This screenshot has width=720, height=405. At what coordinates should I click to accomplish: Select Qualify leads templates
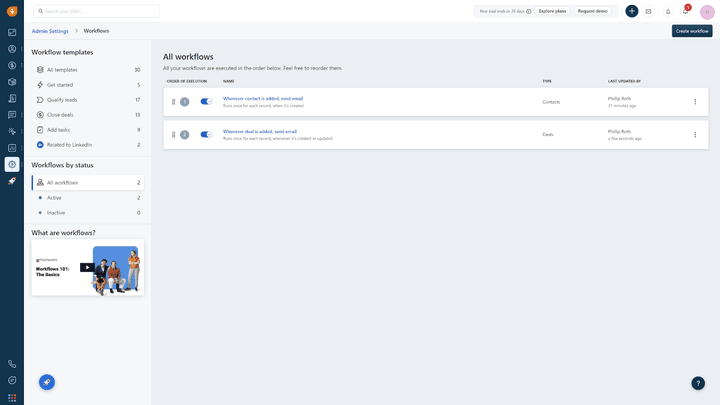88,100
